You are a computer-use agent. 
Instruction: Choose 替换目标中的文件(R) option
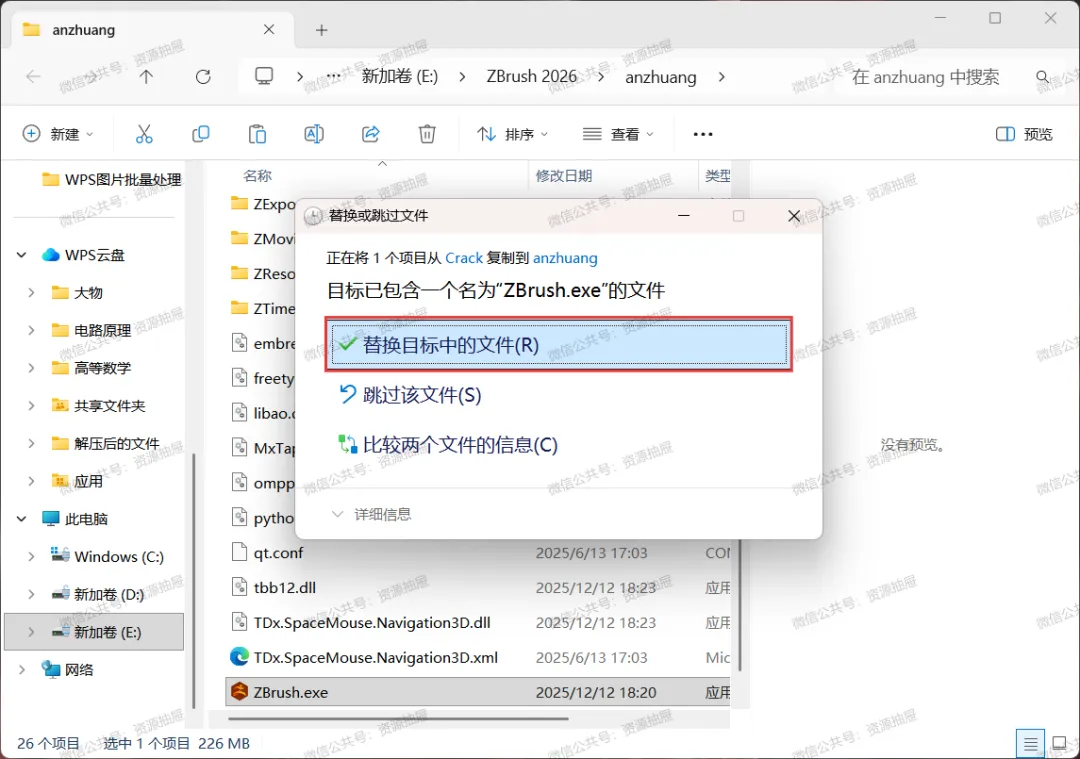pos(559,344)
